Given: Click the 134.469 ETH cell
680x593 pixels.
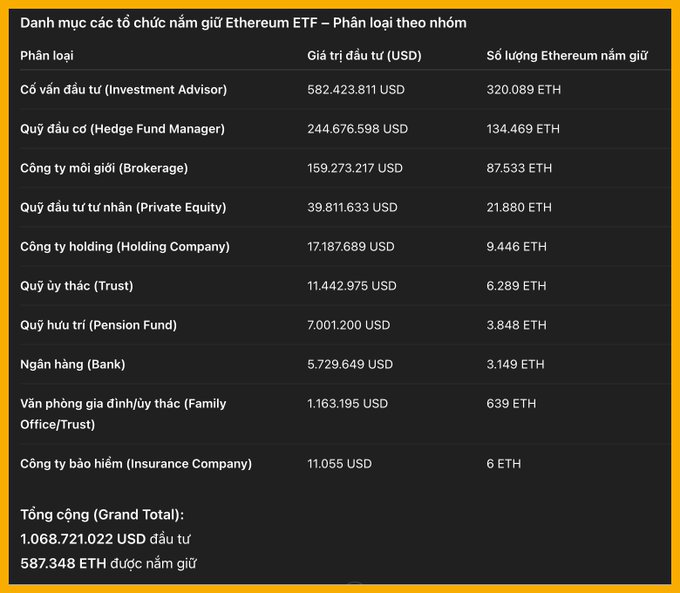Looking at the screenshot, I should click(x=523, y=128).
